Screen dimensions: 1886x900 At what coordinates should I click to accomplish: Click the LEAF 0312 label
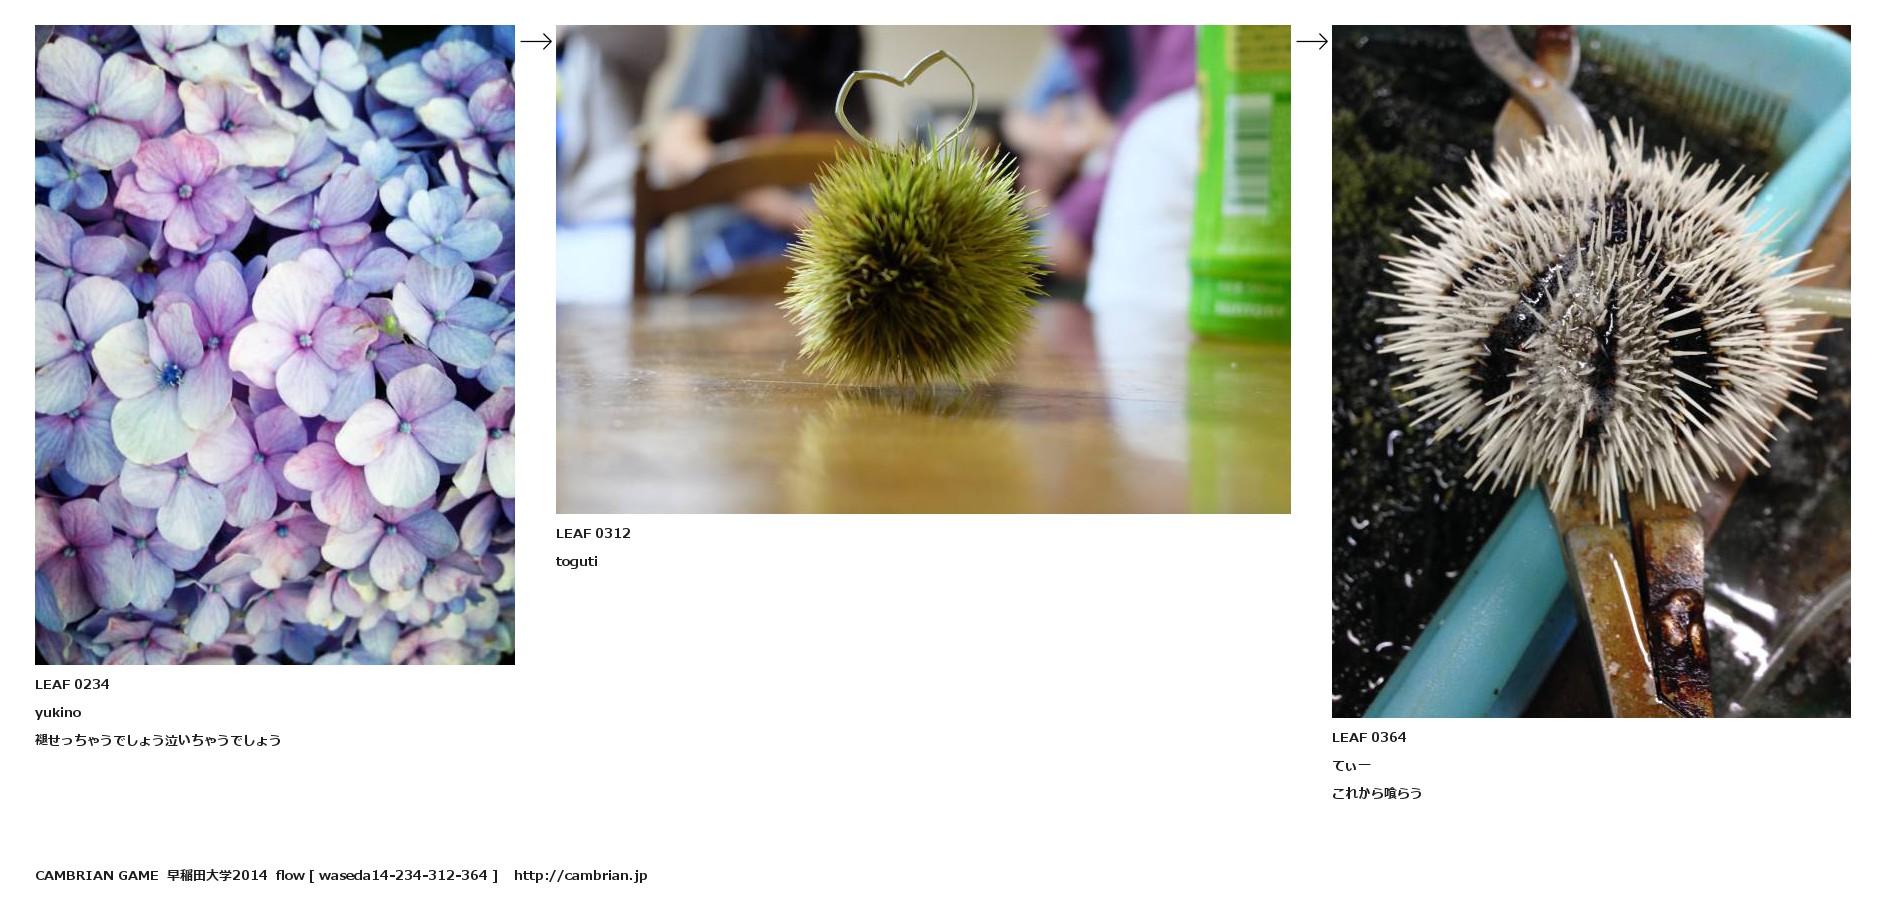(593, 533)
